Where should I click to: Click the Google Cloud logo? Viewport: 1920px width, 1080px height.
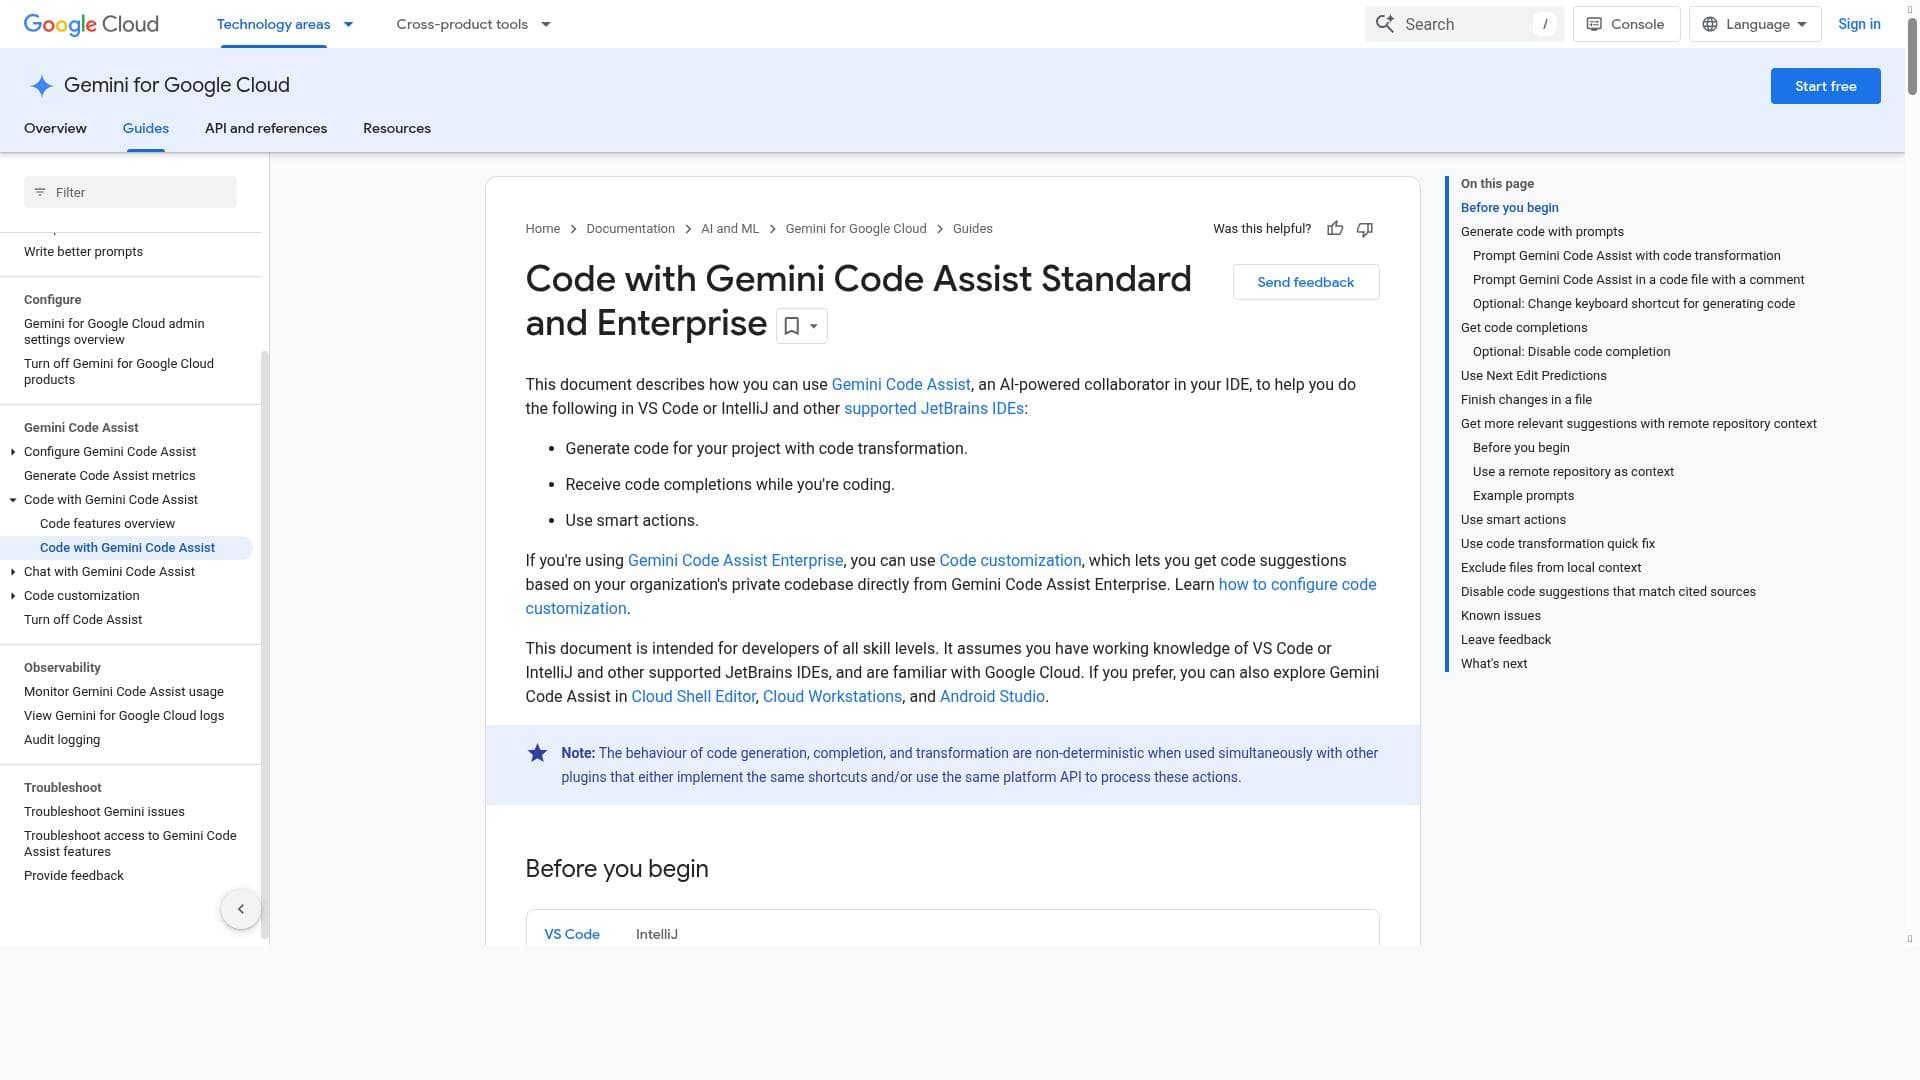pos(91,24)
